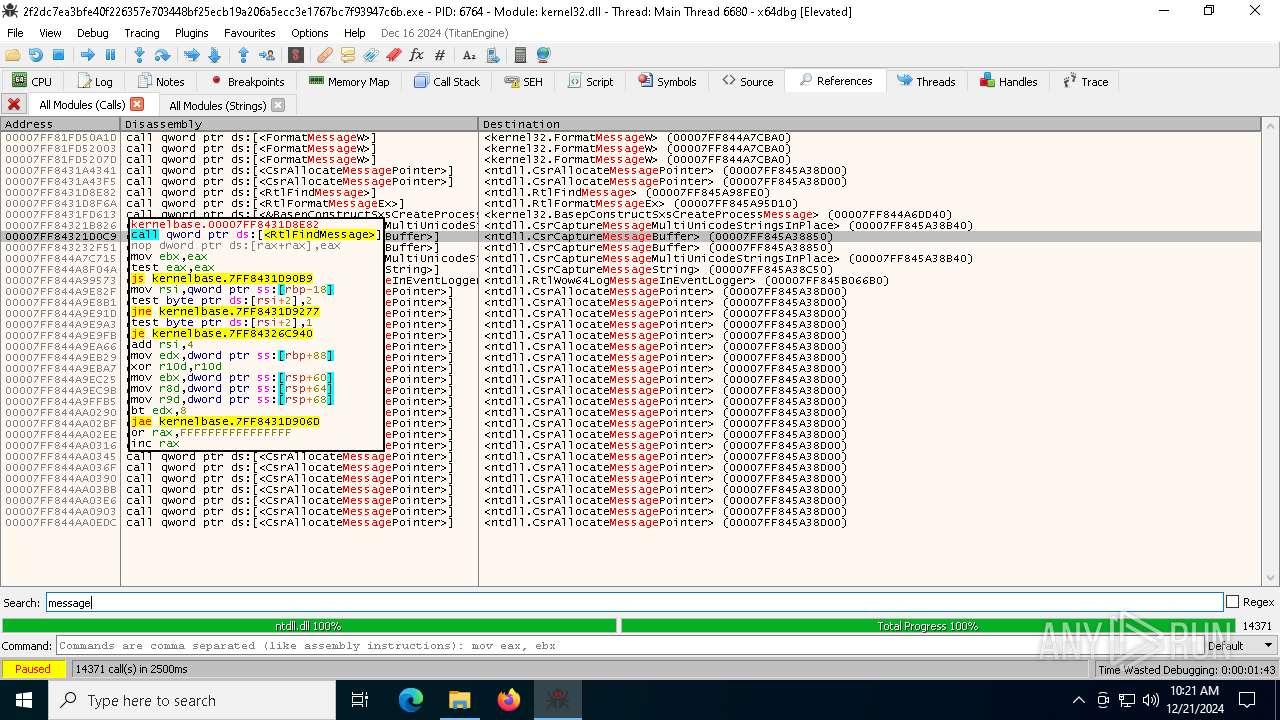This screenshot has width=1280, height=720.
Task: Open the Plugins menu
Action: (191, 32)
